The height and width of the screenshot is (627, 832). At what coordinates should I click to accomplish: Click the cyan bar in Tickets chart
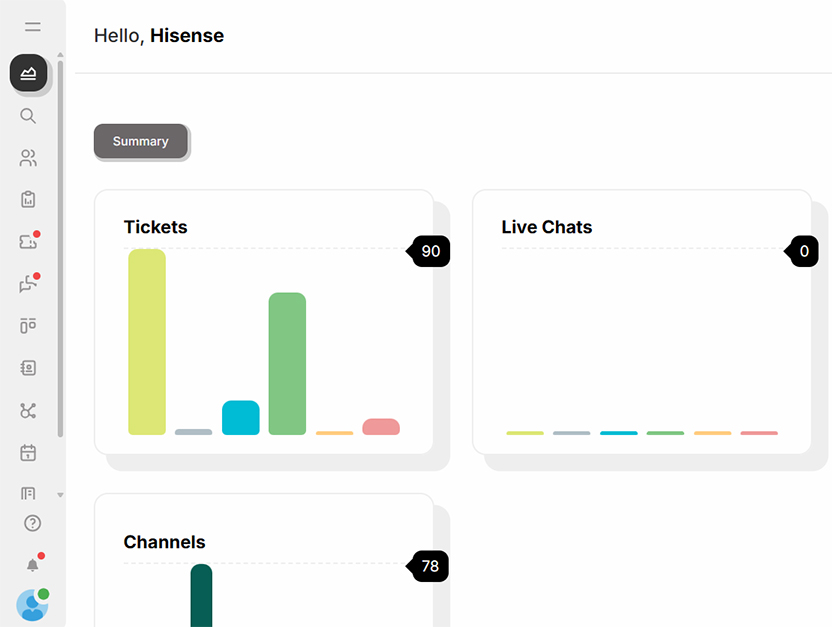point(240,418)
